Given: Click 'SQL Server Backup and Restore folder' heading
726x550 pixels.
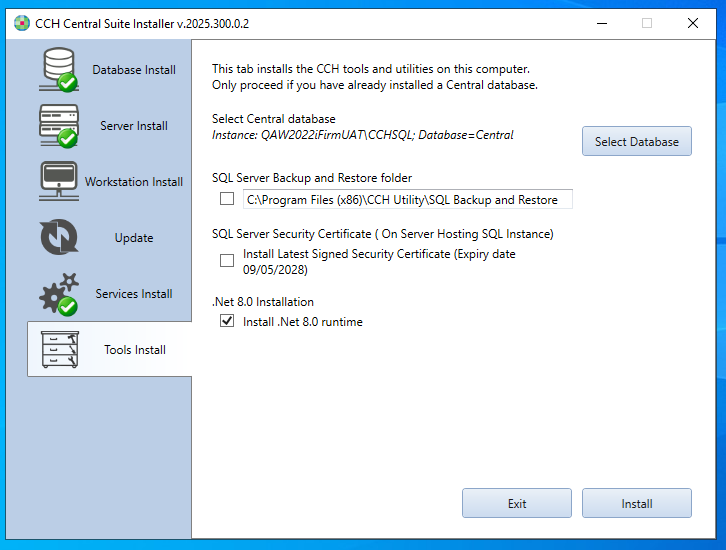Looking at the screenshot, I should 312,178.
